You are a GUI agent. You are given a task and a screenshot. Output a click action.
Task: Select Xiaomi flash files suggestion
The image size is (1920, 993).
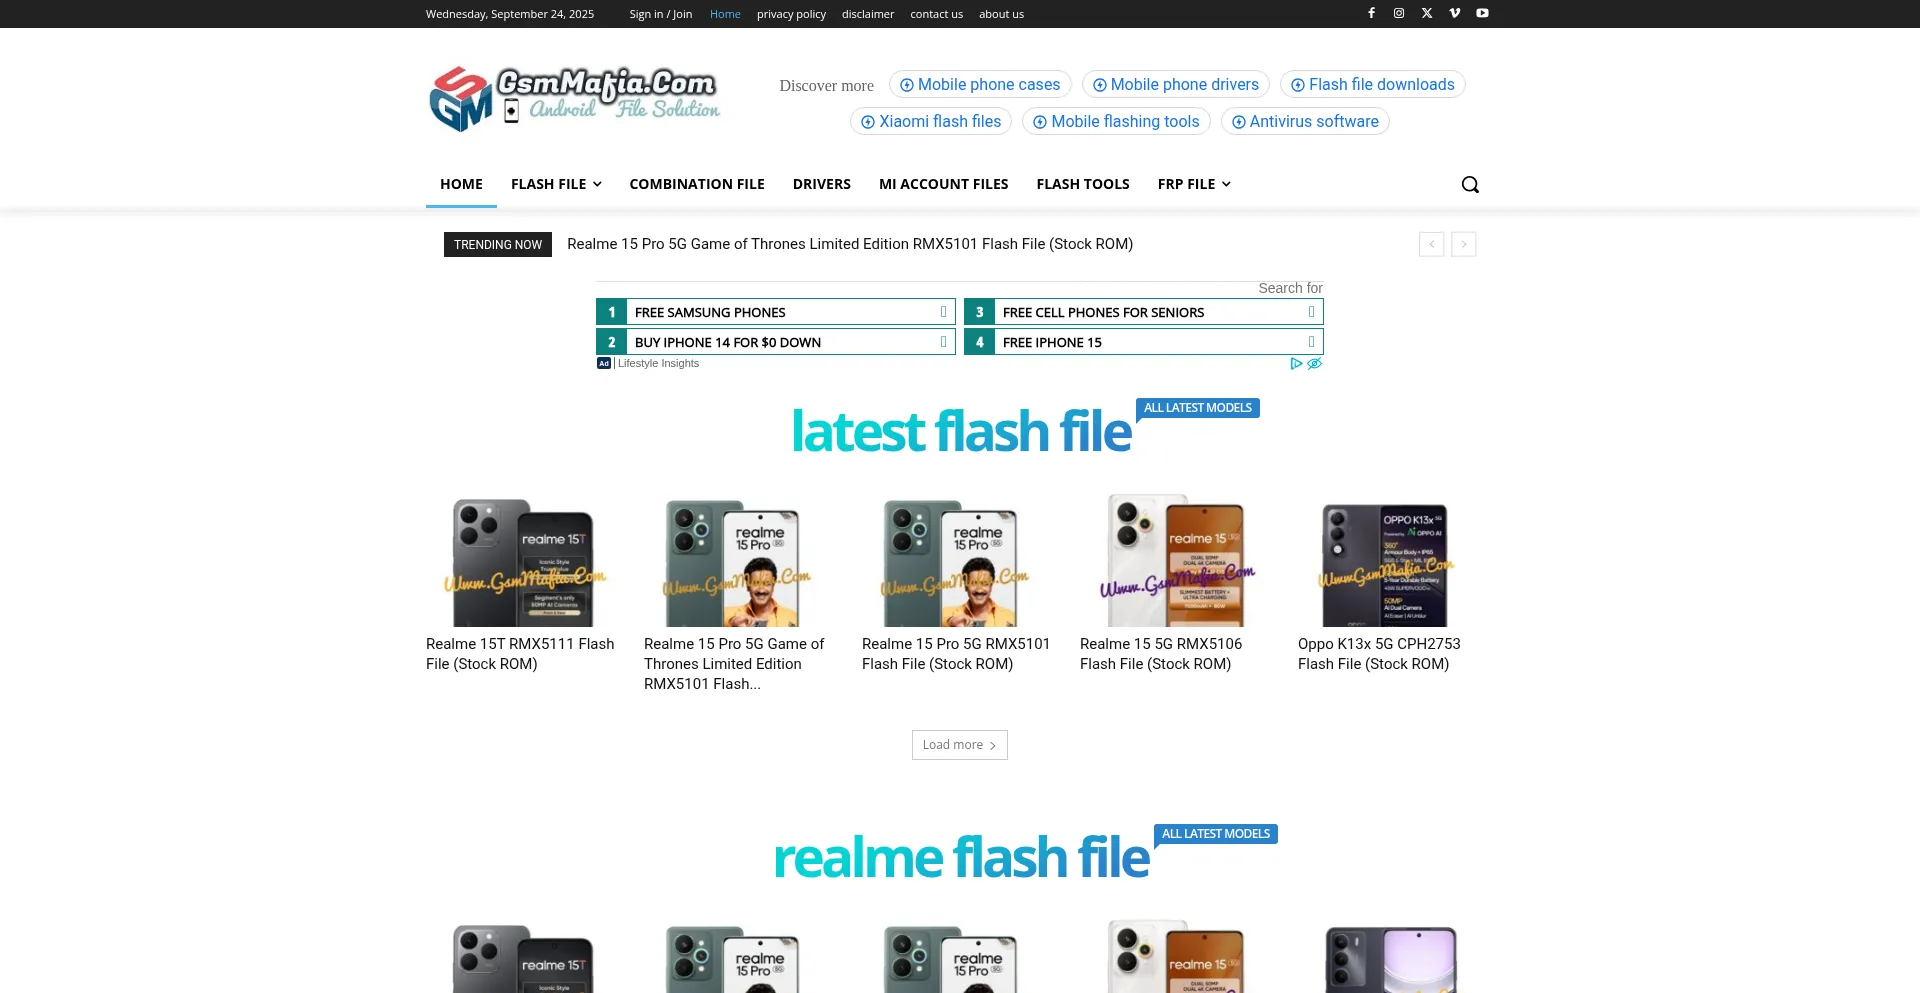[931, 122]
